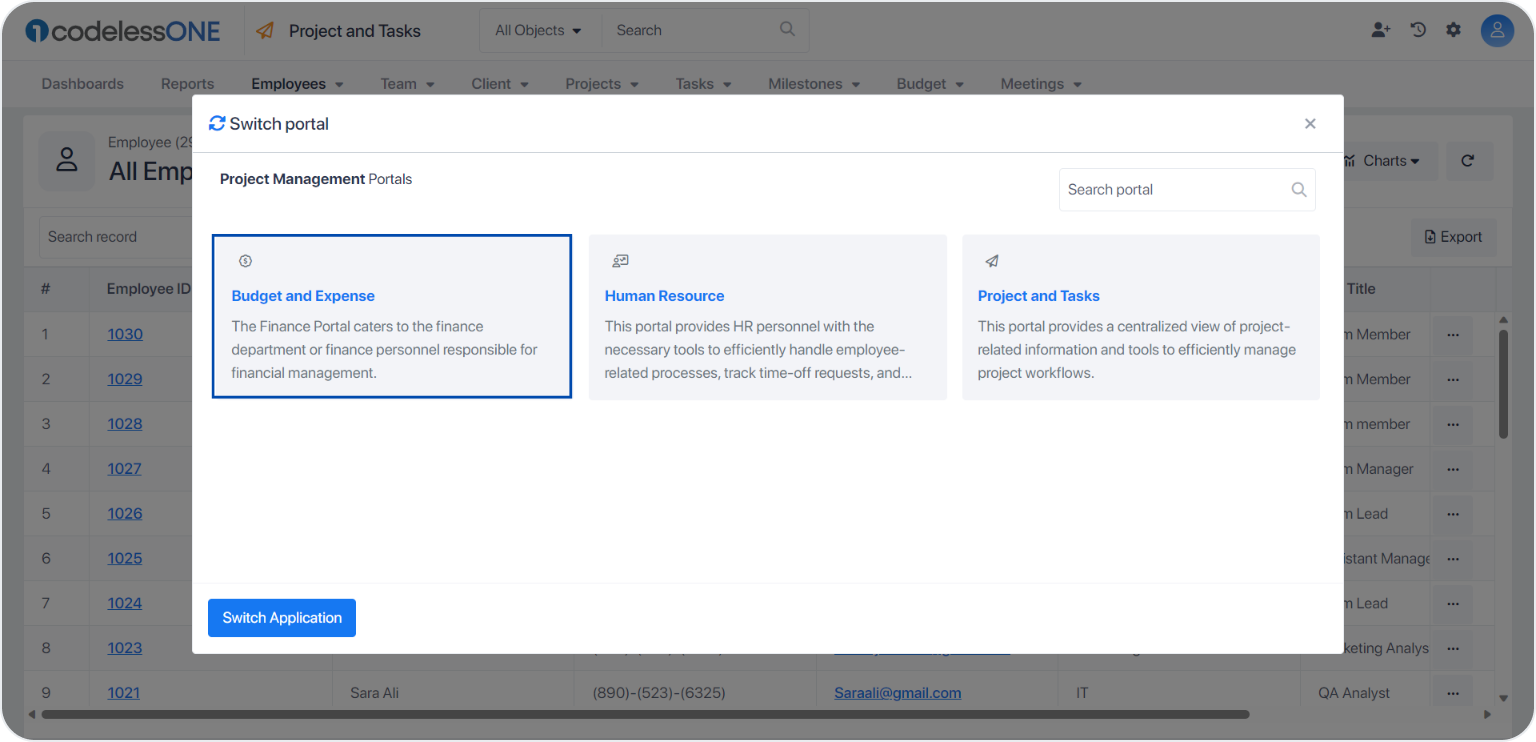Click the global search magnifier icon
Viewport: 1536px width, 742px height.
(788, 29)
